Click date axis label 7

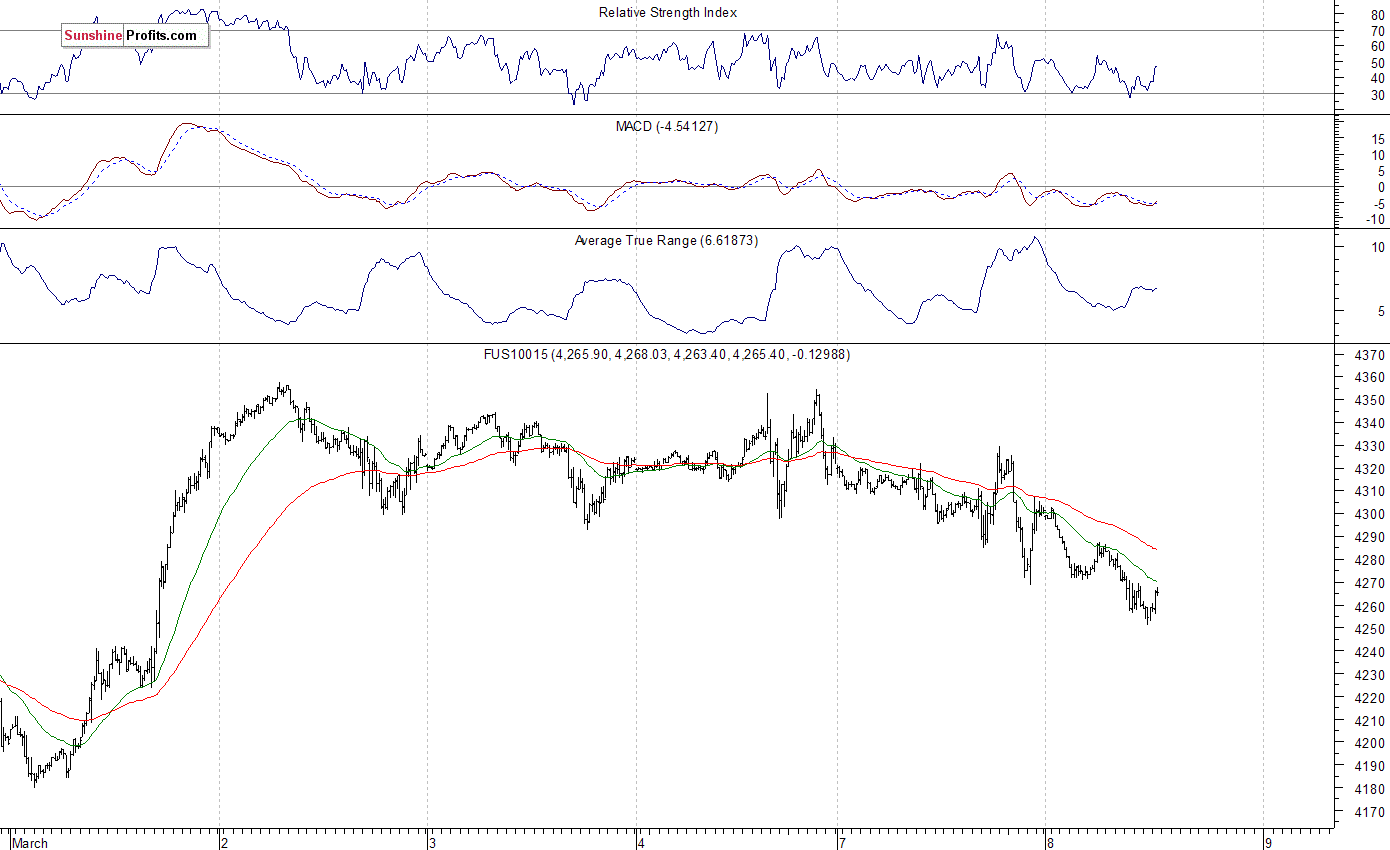click(842, 843)
